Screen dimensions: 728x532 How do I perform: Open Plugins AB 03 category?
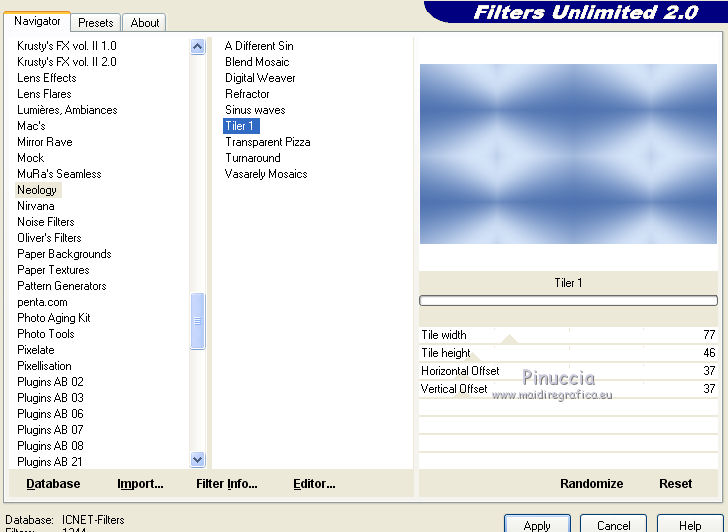tap(50, 398)
